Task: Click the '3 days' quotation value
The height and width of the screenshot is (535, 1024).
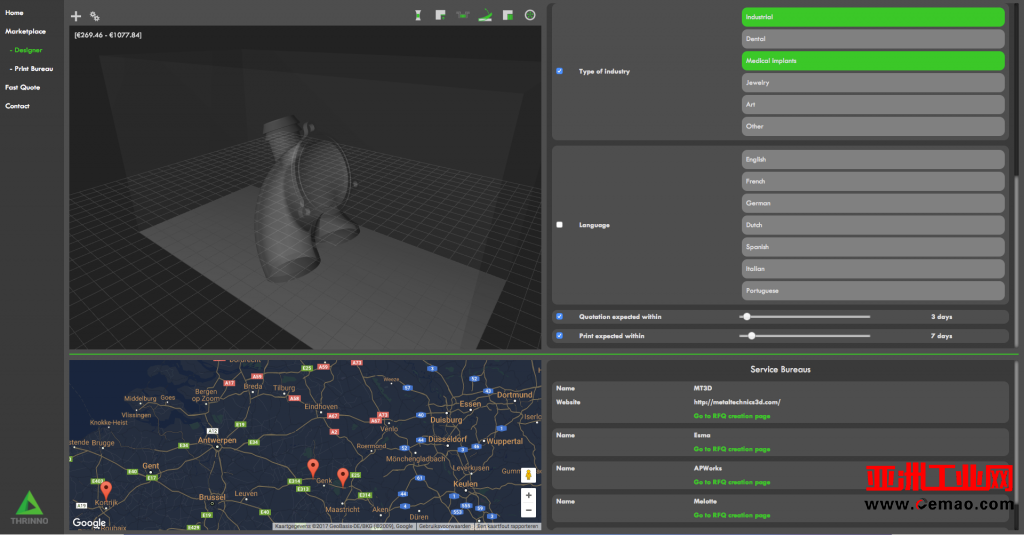Action: (941, 317)
